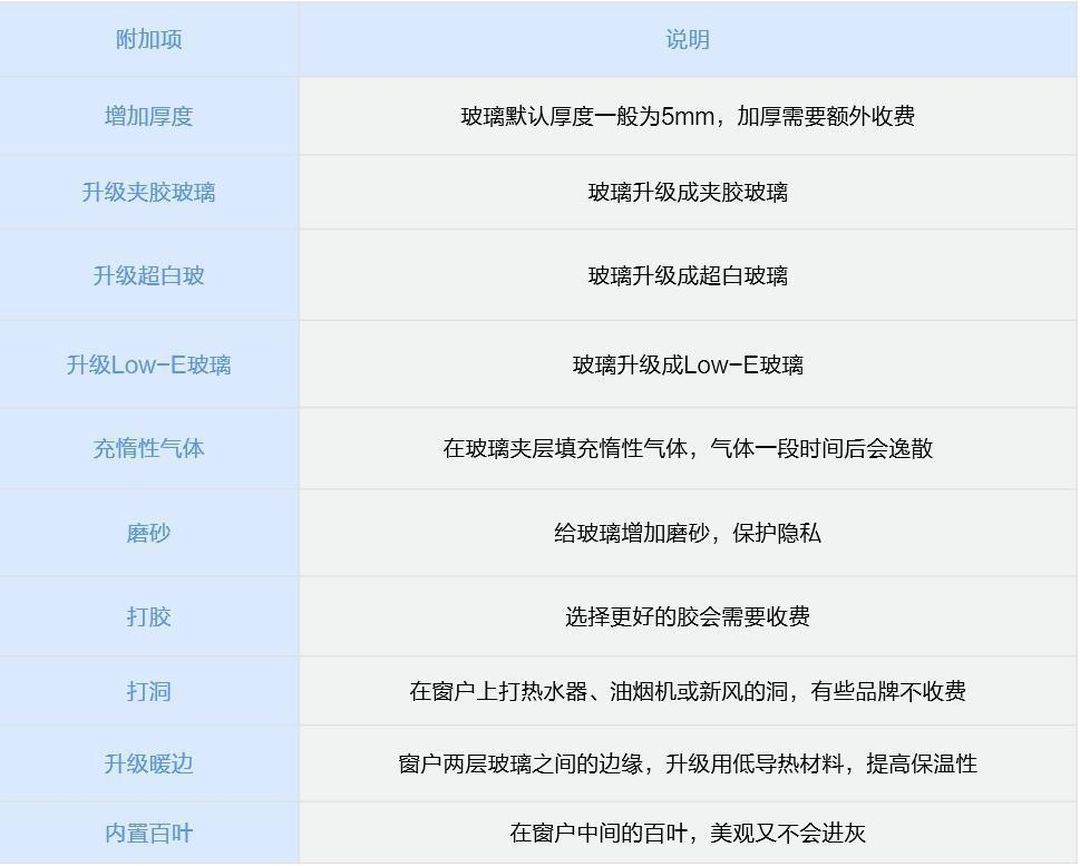Click the 内置百叶 label
The height and width of the screenshot is (866, 1080).
pos(148,833)
